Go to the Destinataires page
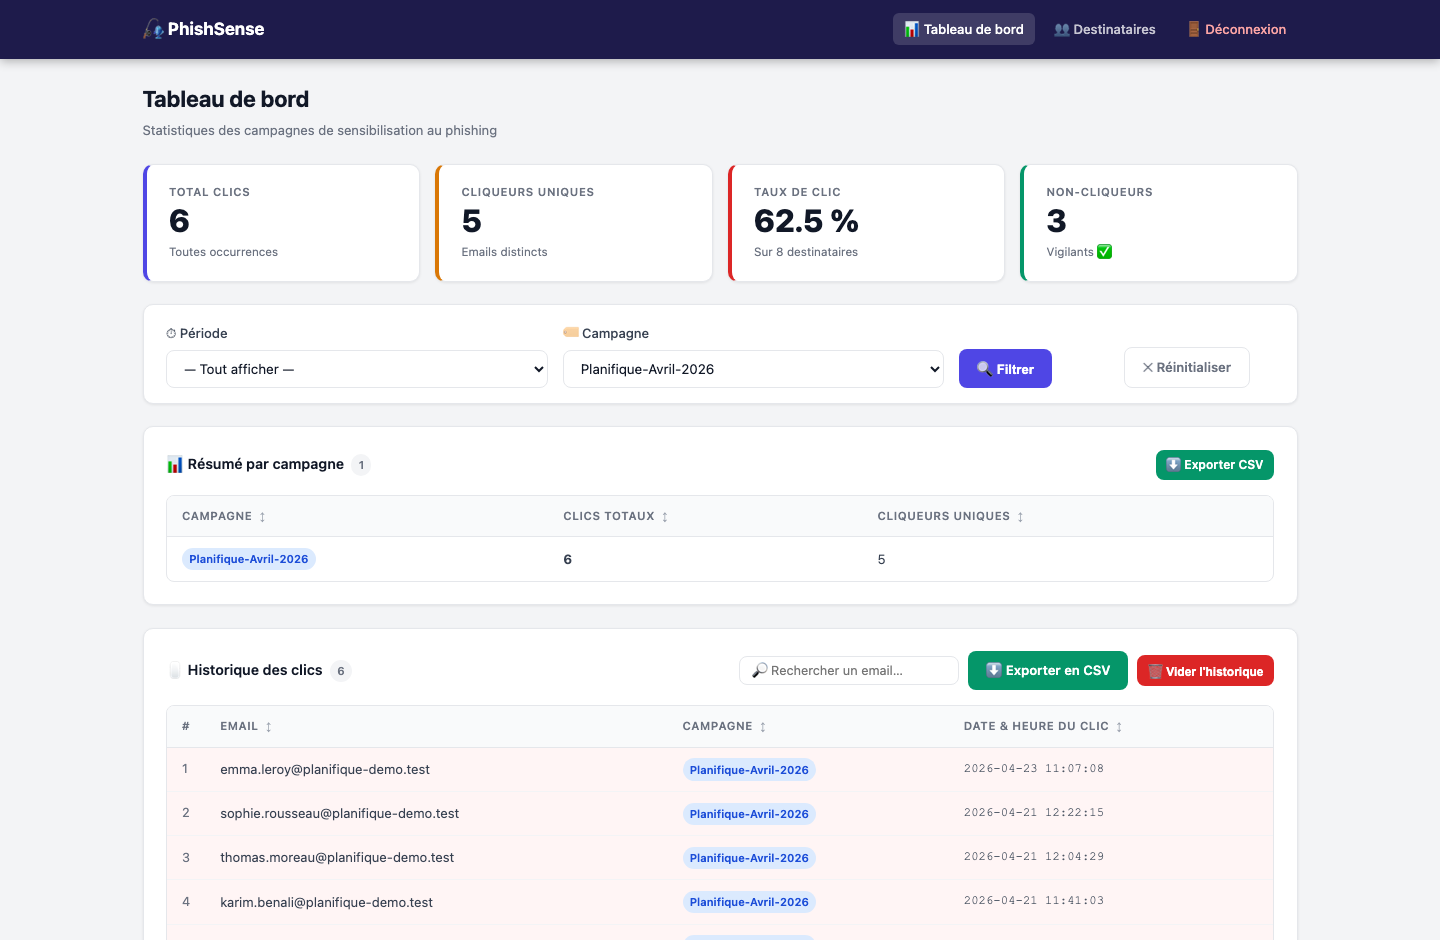Image resolution: width=1440 pixels, height=940 pixels. [x=1105, y=29]
